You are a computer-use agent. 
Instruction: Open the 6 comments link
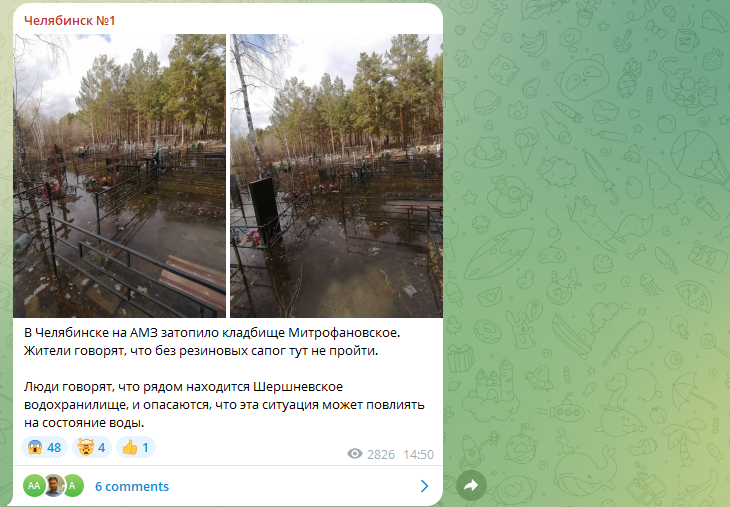[132, 486]
